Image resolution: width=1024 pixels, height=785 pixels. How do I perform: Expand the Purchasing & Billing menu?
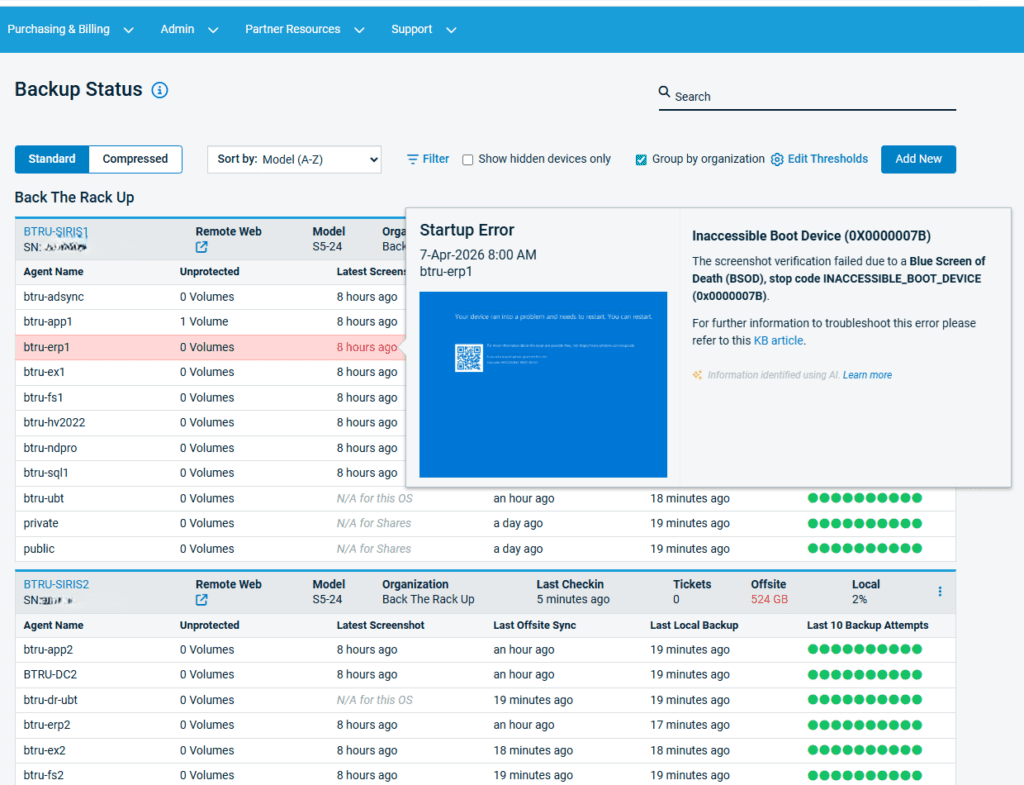point(70,30)
